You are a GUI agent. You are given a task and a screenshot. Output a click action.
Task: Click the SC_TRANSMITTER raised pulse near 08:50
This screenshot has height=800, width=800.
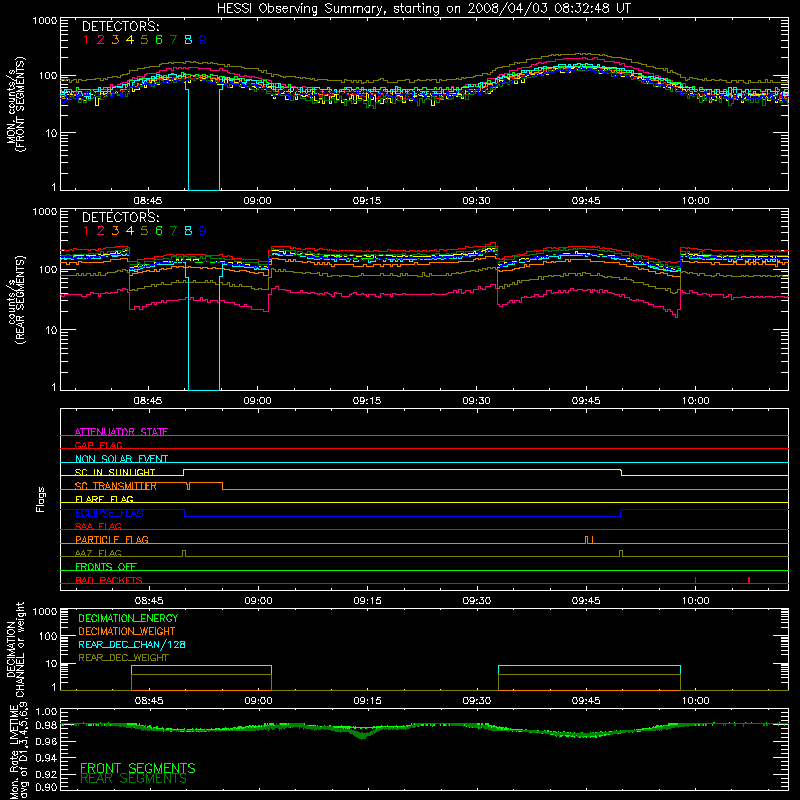coord(206,486)
